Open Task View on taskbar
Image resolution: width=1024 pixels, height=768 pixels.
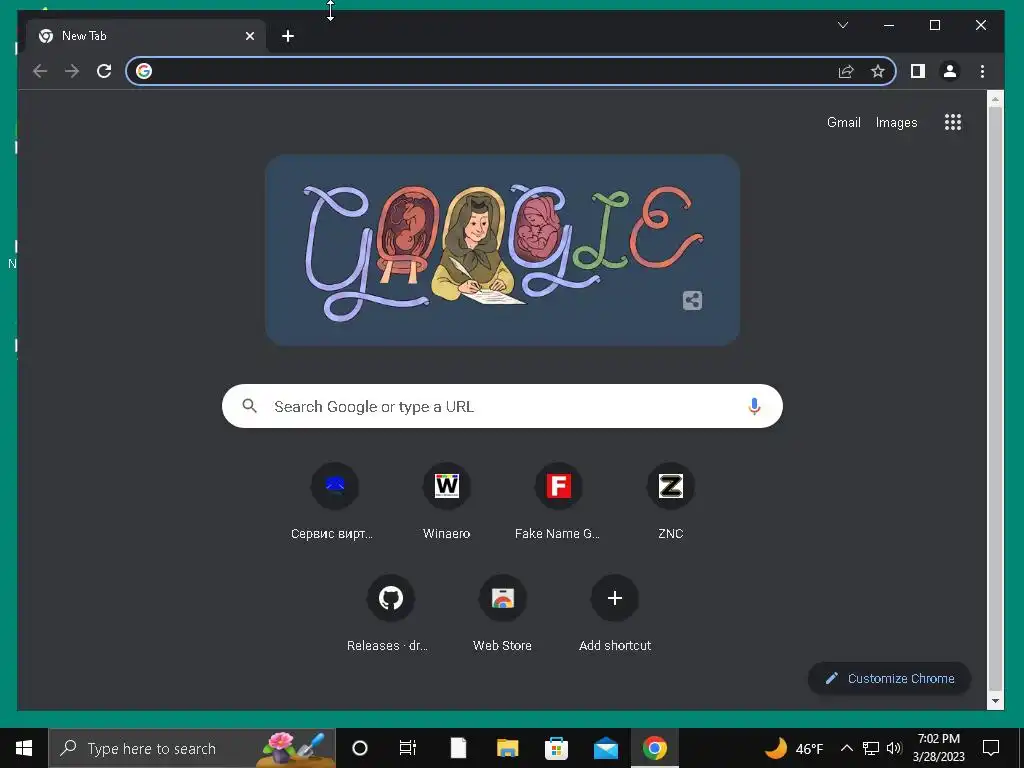tap(408, 748)
